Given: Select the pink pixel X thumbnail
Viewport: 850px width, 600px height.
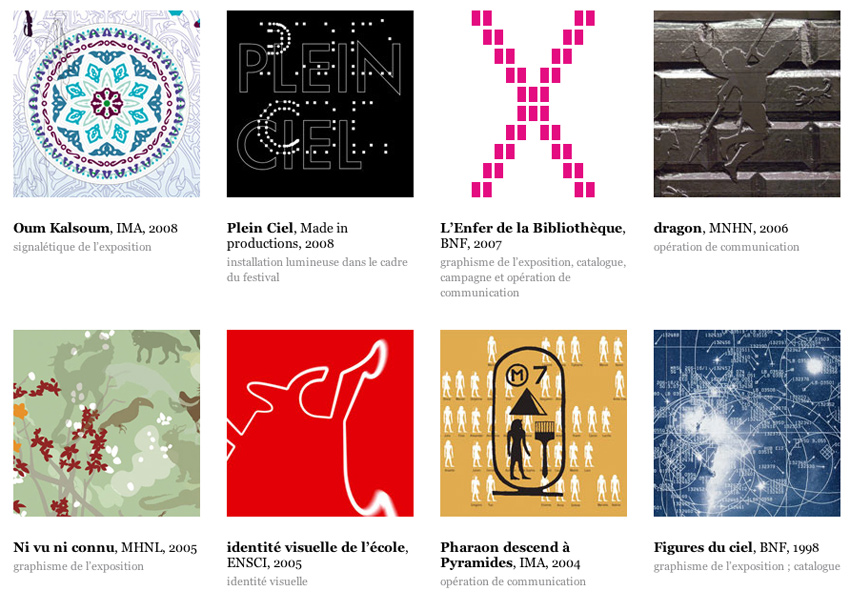Looking at the screenshot, I should tap(533, 104).
